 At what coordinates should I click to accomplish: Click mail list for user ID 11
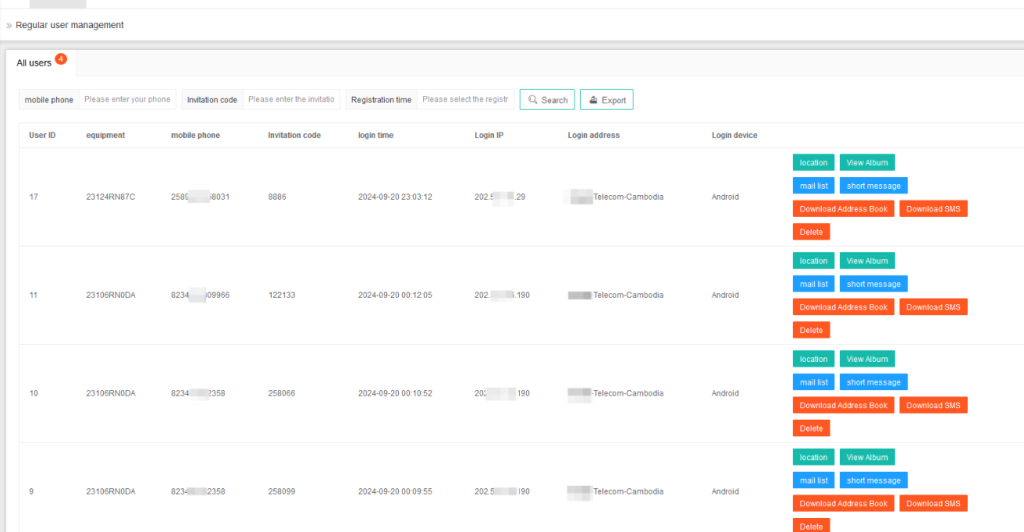point(813,284)
